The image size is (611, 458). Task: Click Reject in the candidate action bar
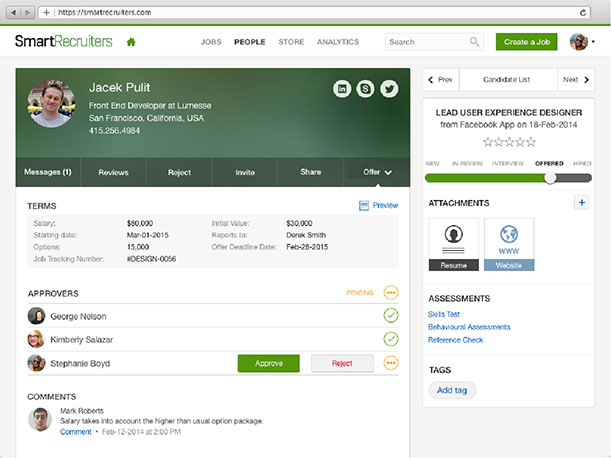pos(179,172)
